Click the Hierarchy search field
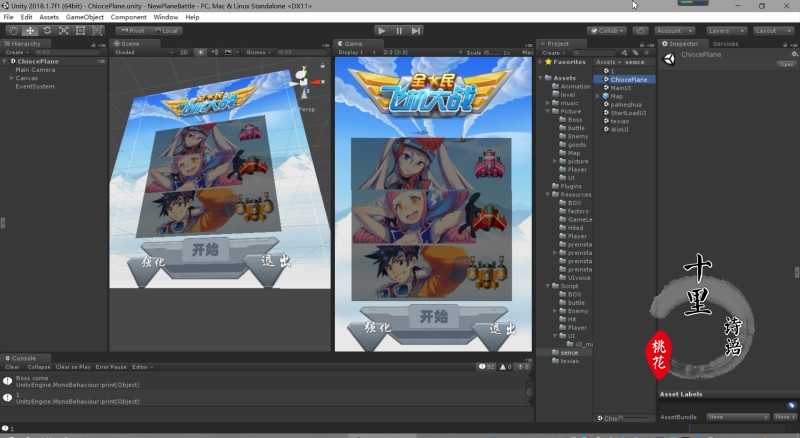The image size is (800, 438). coord(66,53)
